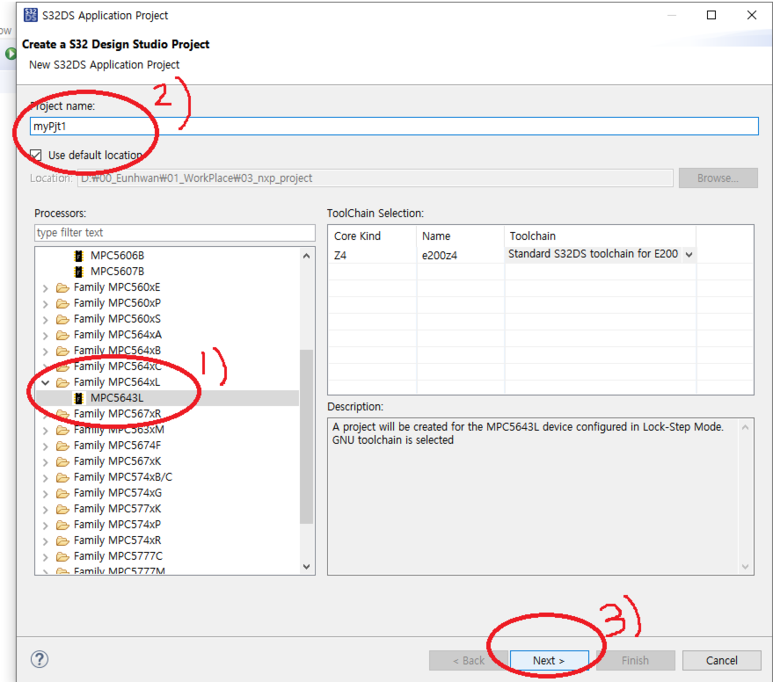Click the Family MPC560xS folder icon
The width and height of the screenshot is (773, 682).
[62, 319]
